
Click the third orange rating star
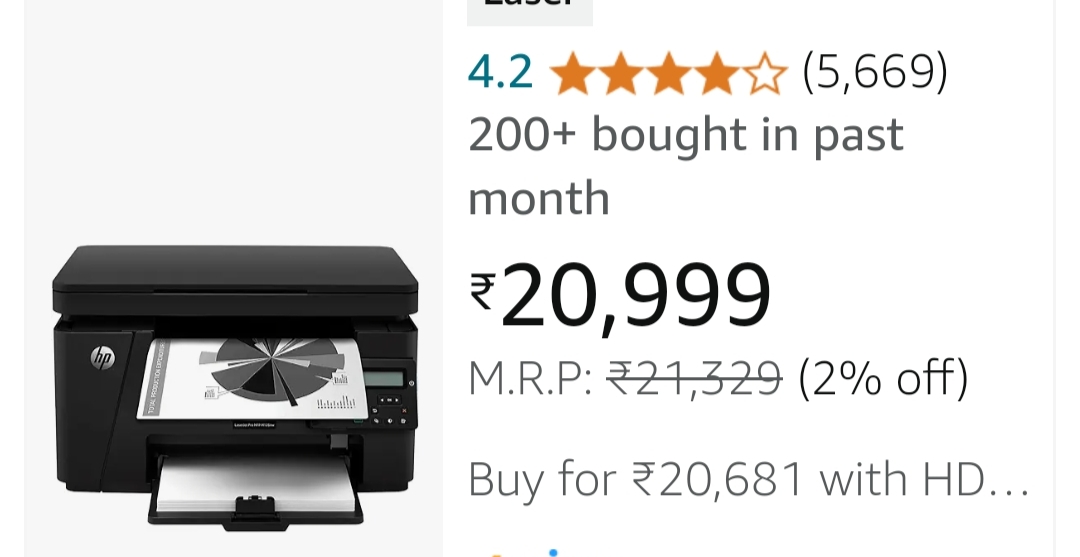(668, 73)
